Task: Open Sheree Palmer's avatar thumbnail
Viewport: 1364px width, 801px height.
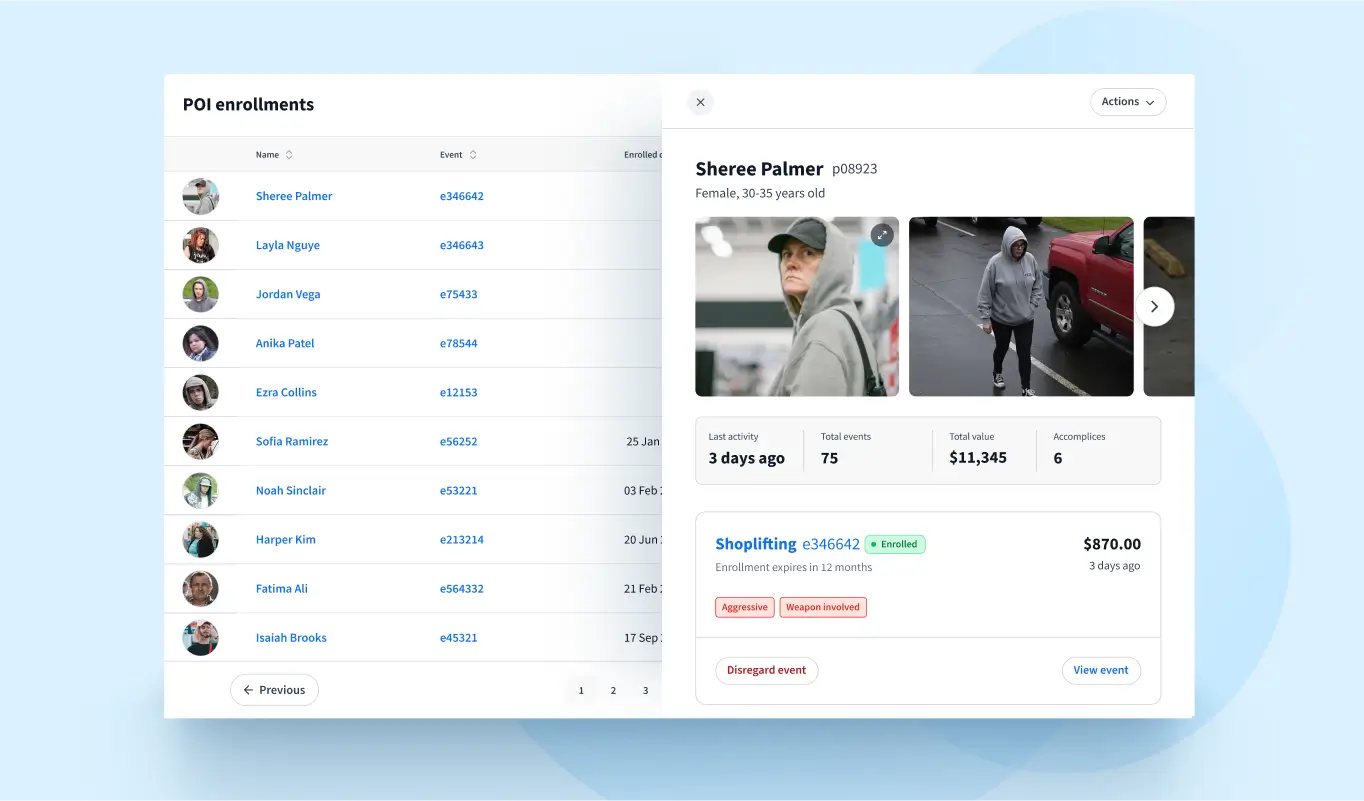Action: [200, 196]
